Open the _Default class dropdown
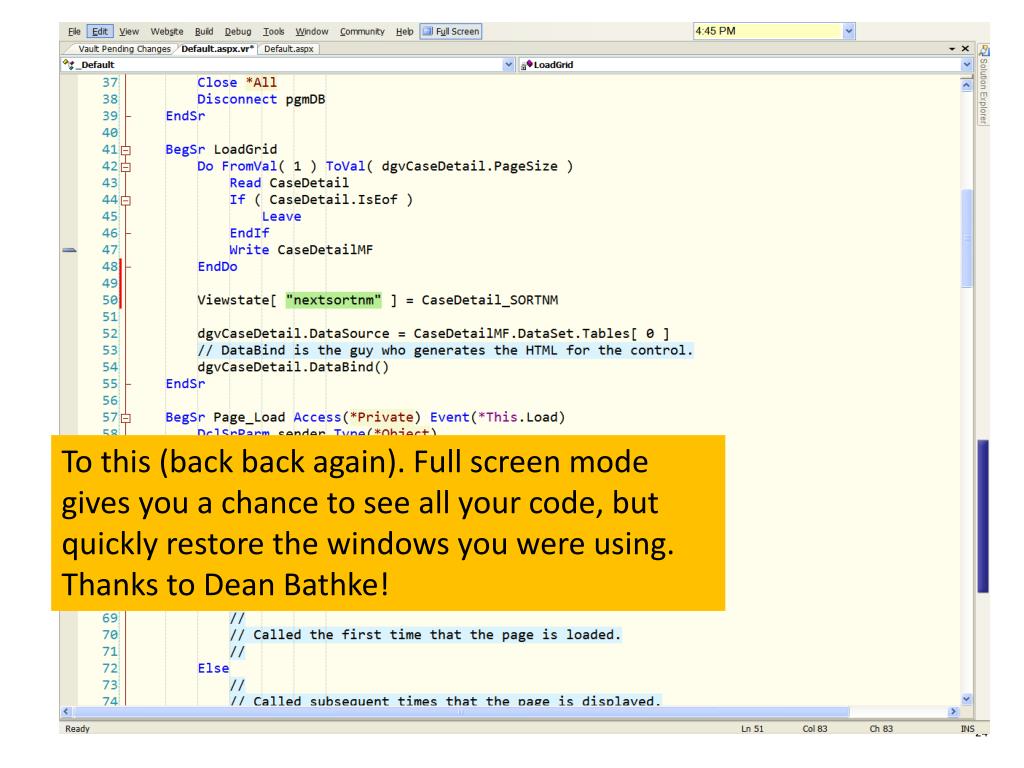Screen dimensions: 1024x768 pyautogui.click(x=509, y=65)
